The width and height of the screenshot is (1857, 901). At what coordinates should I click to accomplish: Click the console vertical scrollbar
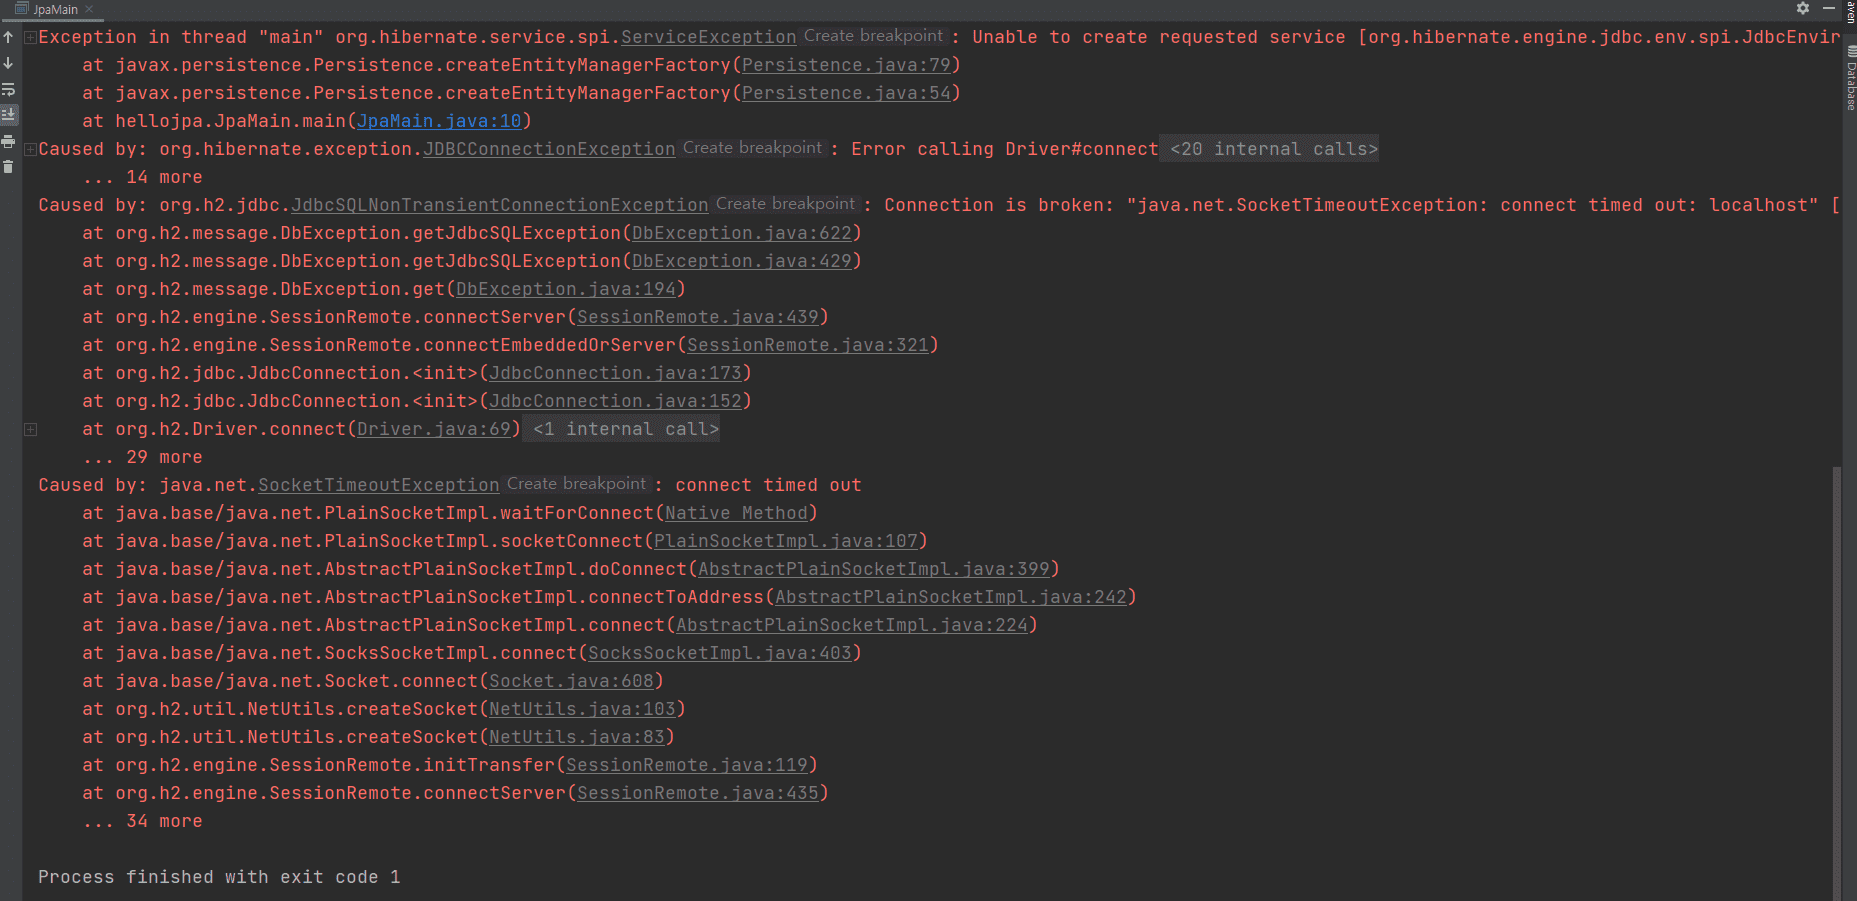click(x=1836, y=680)
